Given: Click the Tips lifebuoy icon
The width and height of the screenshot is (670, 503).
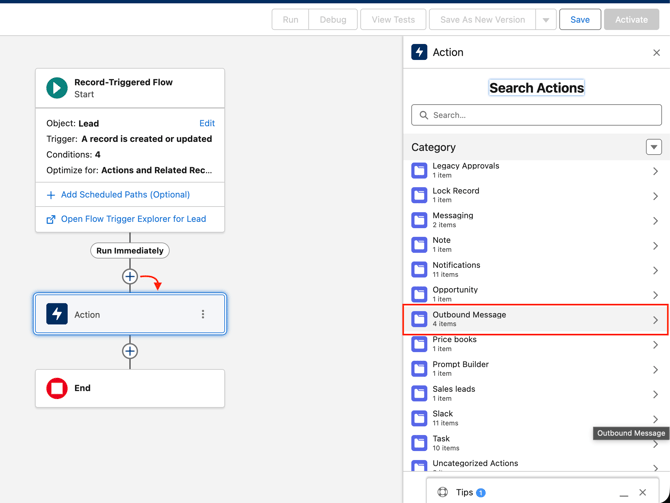Looking at the screenshot, I should pos(443,492).
